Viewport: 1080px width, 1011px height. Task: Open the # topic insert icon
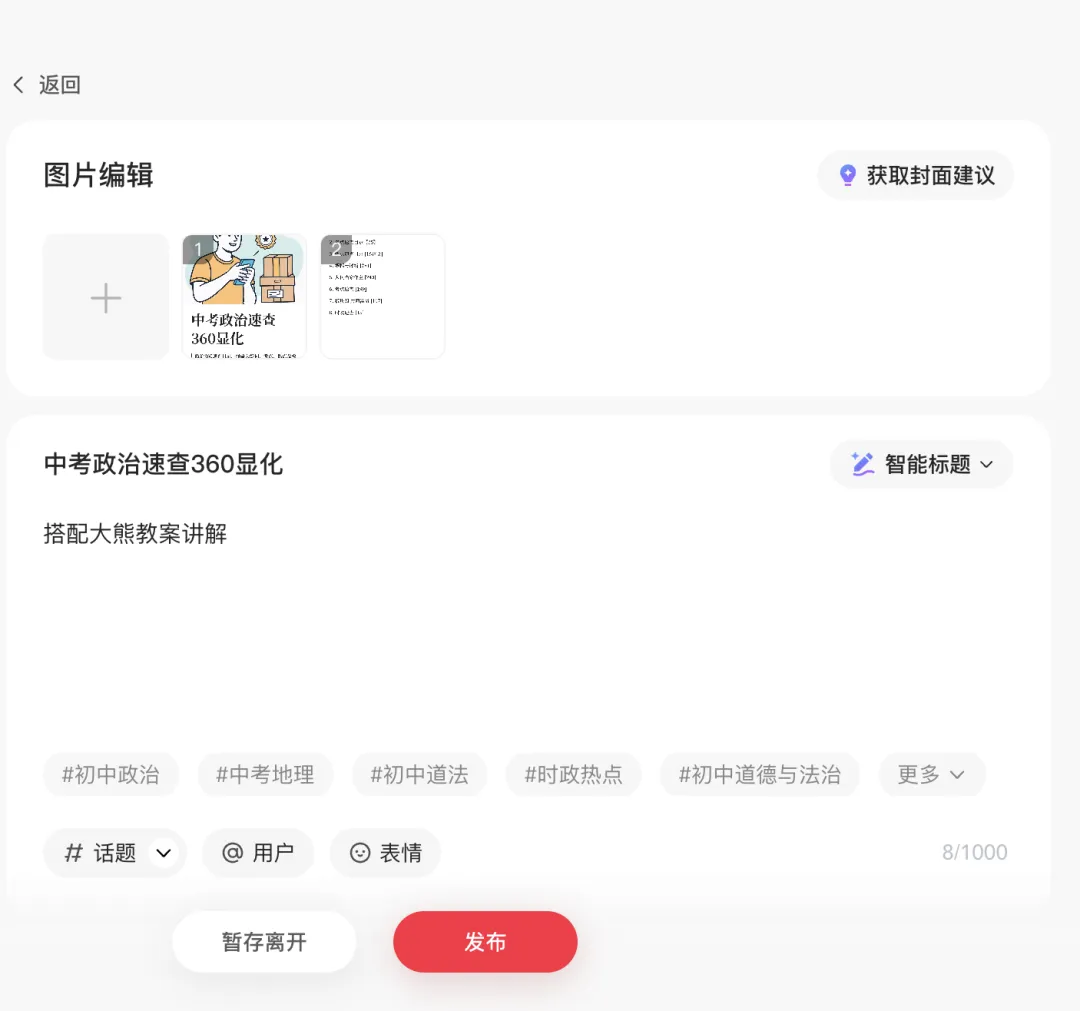point(72,852)
